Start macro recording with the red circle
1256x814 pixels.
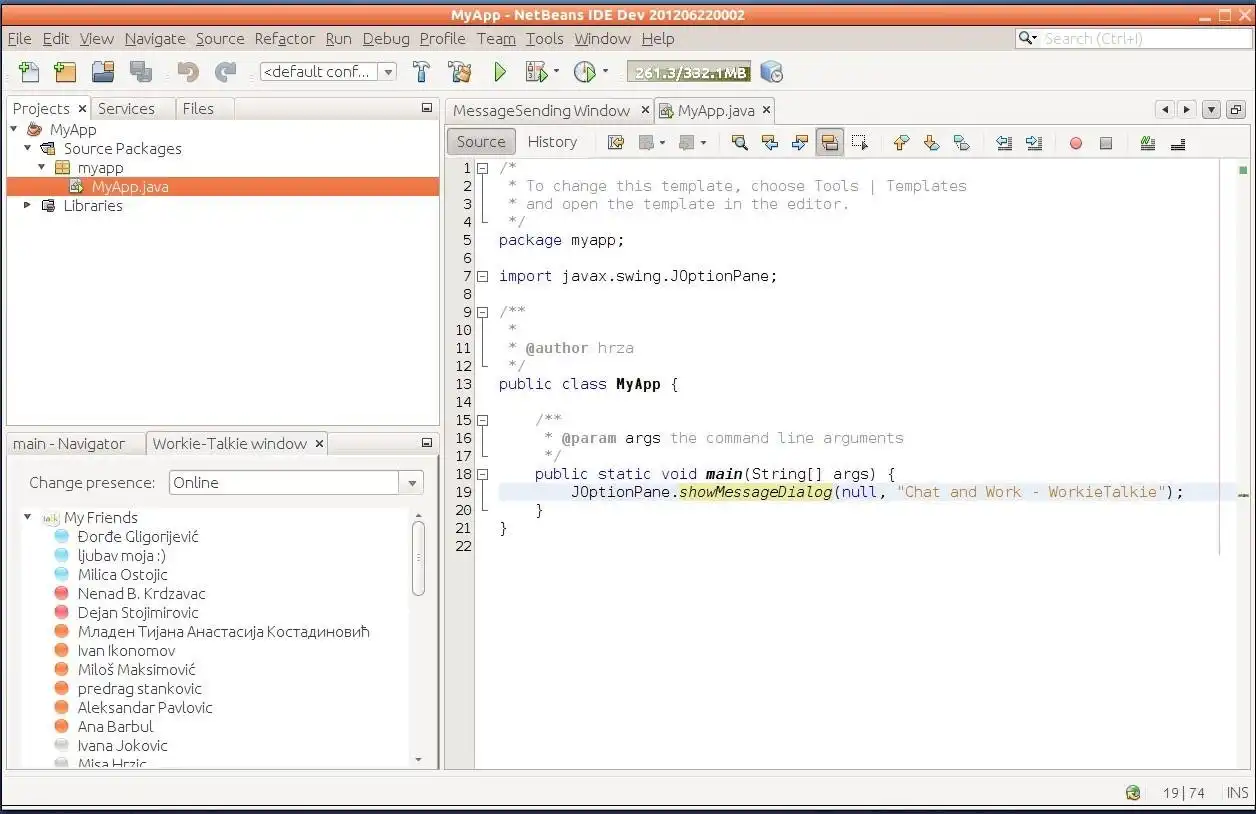[1075, 143]
